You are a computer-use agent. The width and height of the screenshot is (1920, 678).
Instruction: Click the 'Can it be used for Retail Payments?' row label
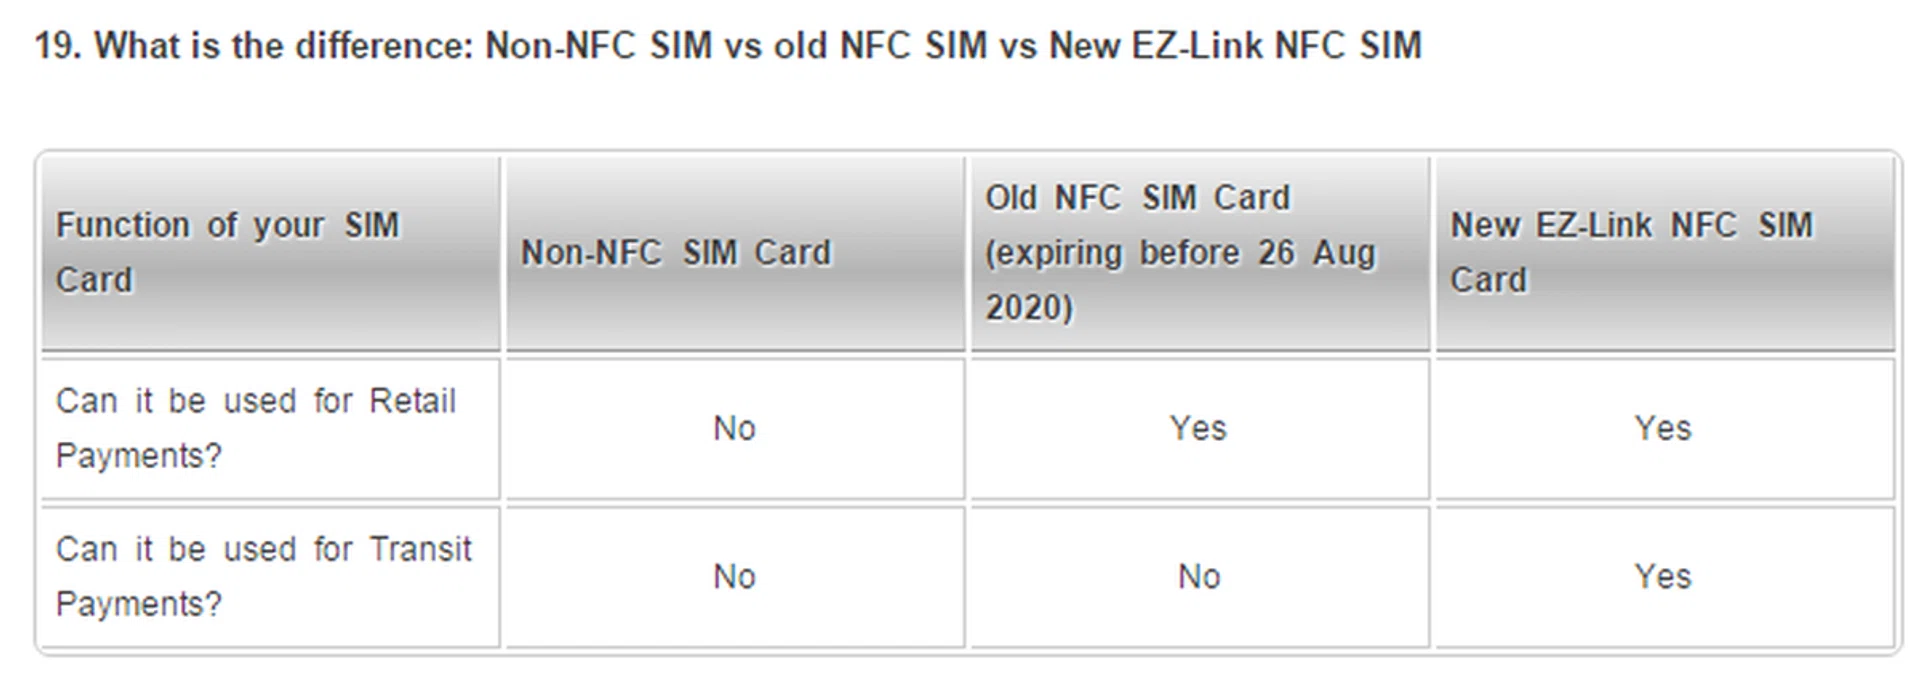[255, 428]
